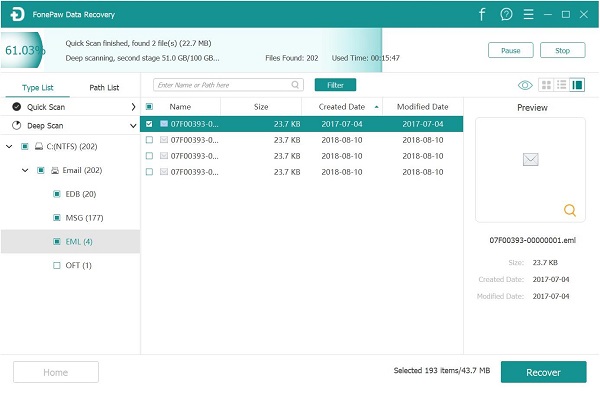The width and height of the screenshot is (600, 394).
Task: Zoom the preview with magnifier icon
Action: point(570,210)
